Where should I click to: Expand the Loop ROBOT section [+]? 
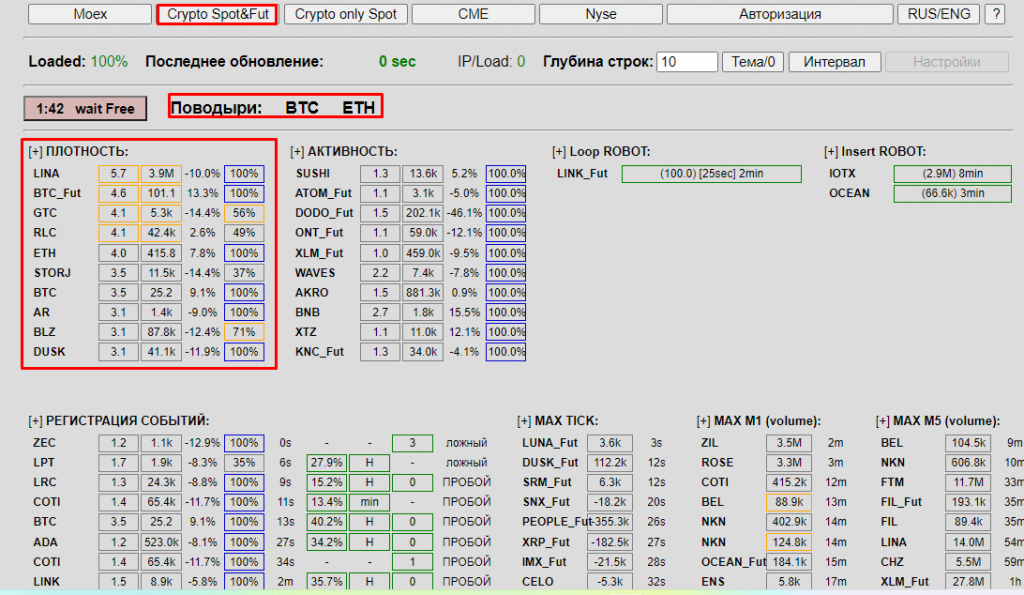(559, 152)
